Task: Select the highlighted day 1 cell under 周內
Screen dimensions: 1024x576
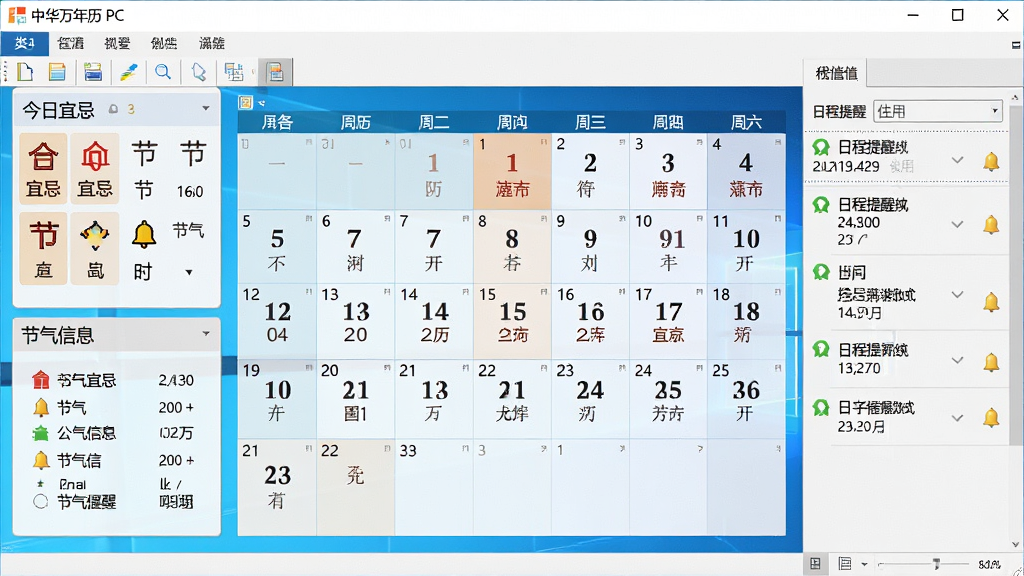Action: 513,171
